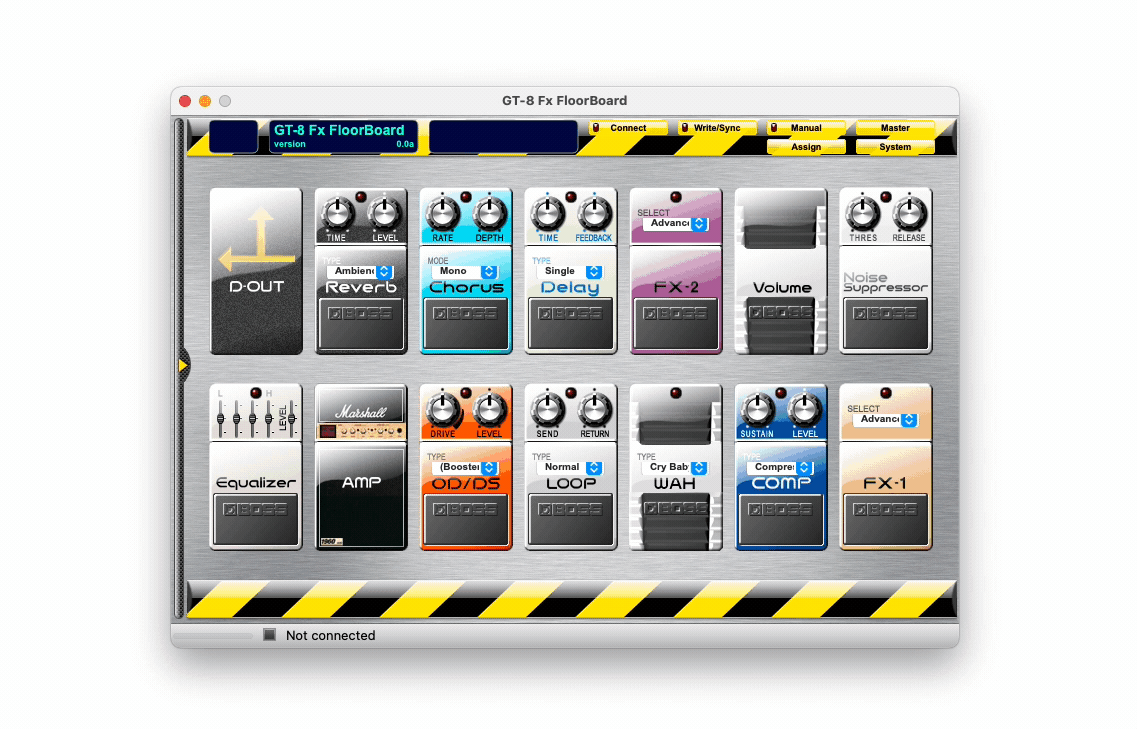Expand the side panel yellow arrow
Viewport: 1137px width, 729px height.
pos(183,365)
